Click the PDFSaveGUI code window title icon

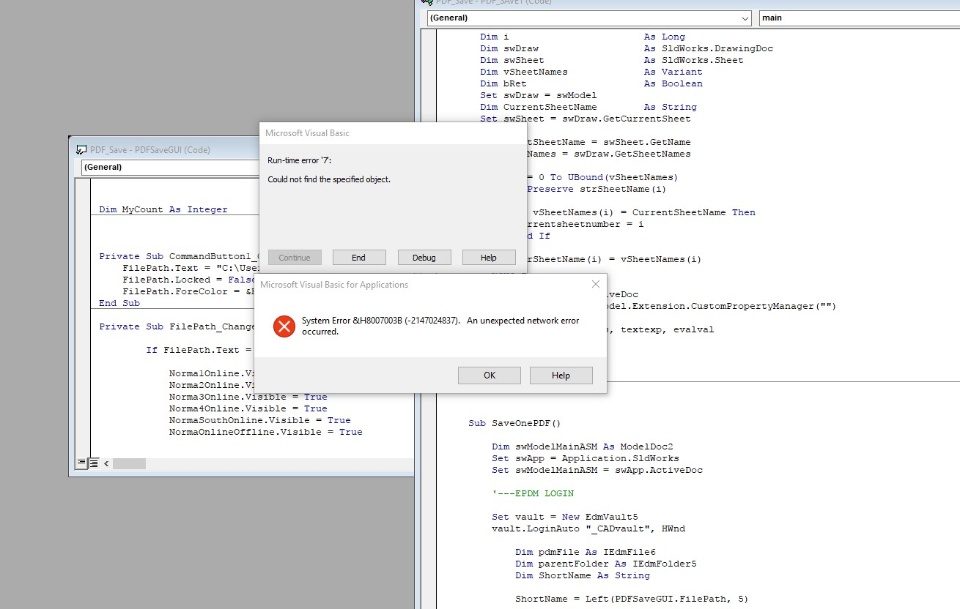[81, 149]
